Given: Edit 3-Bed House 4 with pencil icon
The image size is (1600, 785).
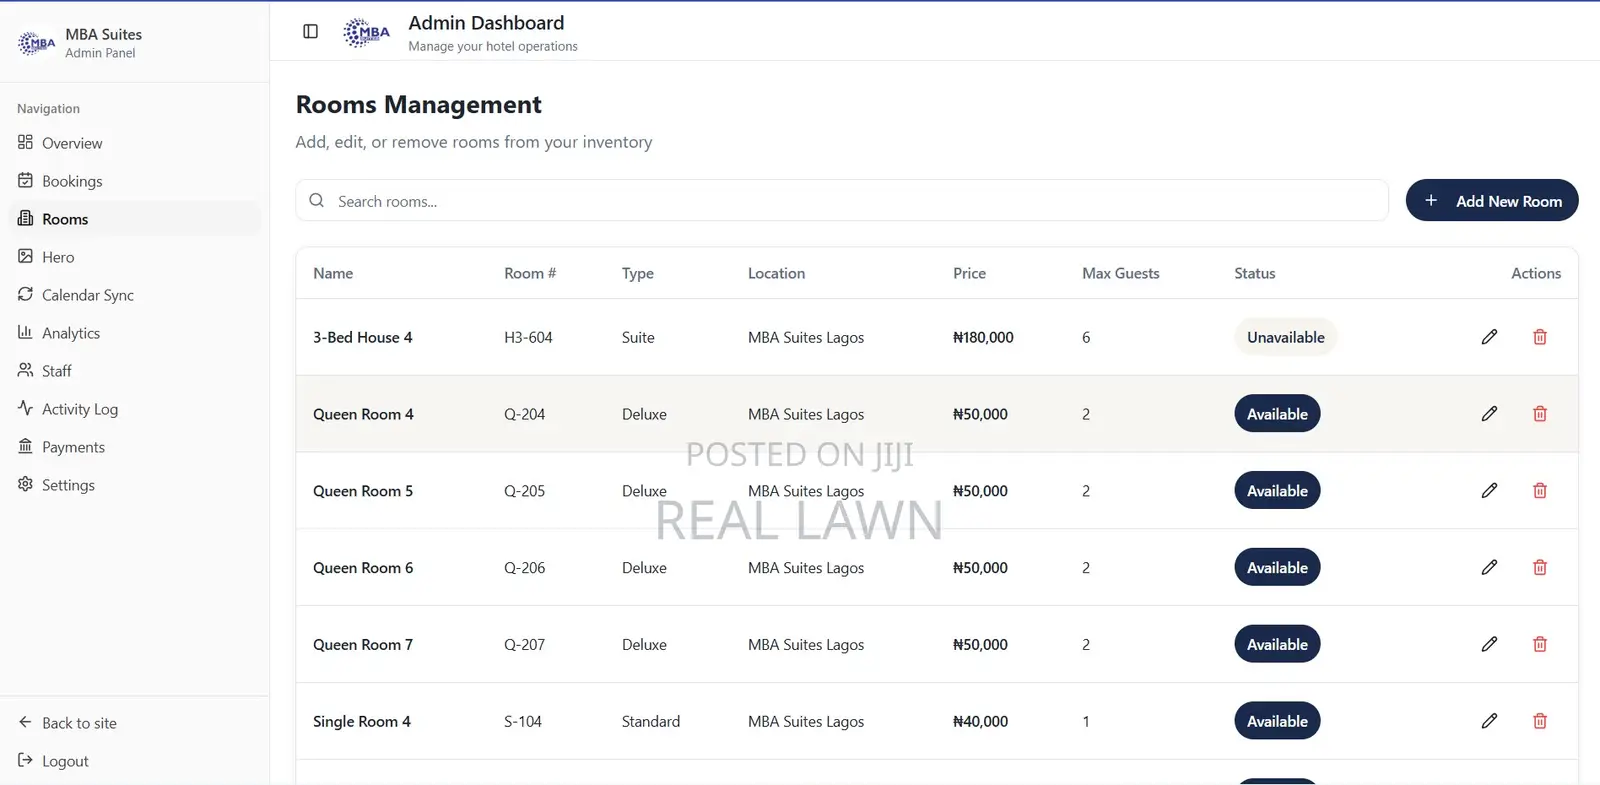Looking at the screenshot, I should 1489,337.
